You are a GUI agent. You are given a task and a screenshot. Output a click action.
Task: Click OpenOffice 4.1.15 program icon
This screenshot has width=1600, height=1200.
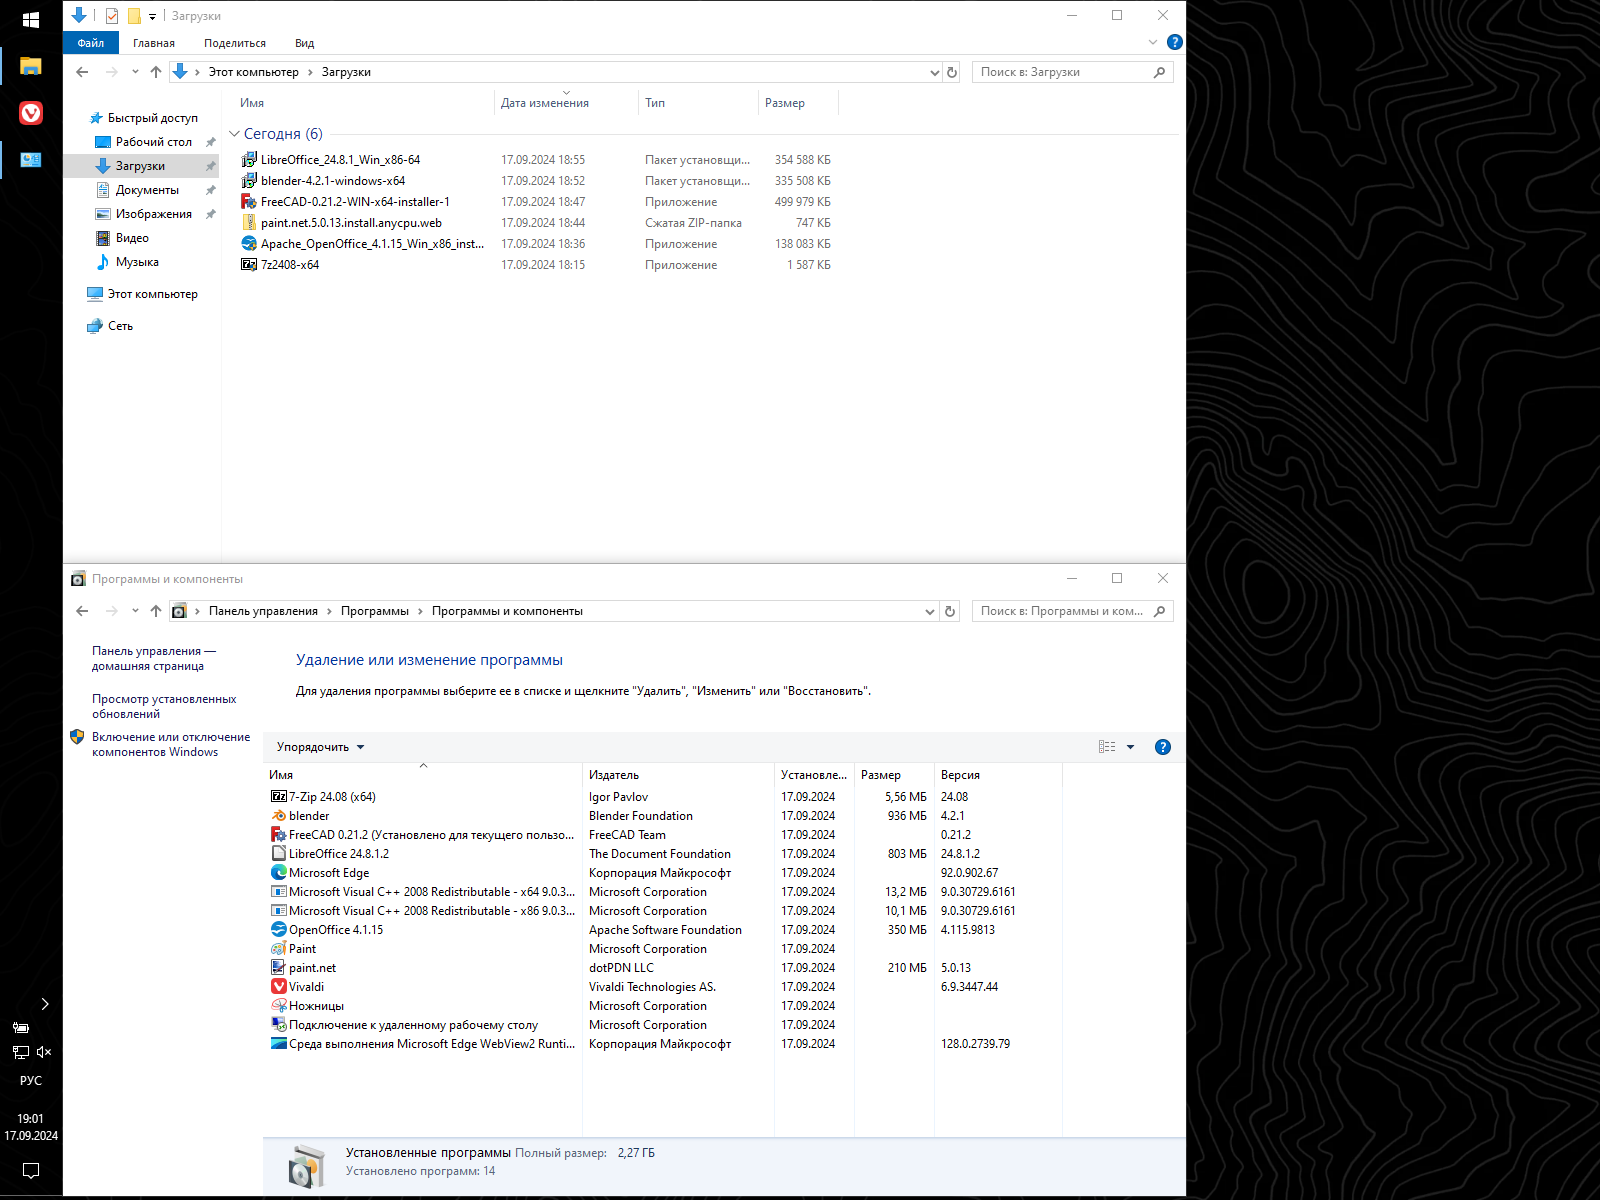(279, 930)
